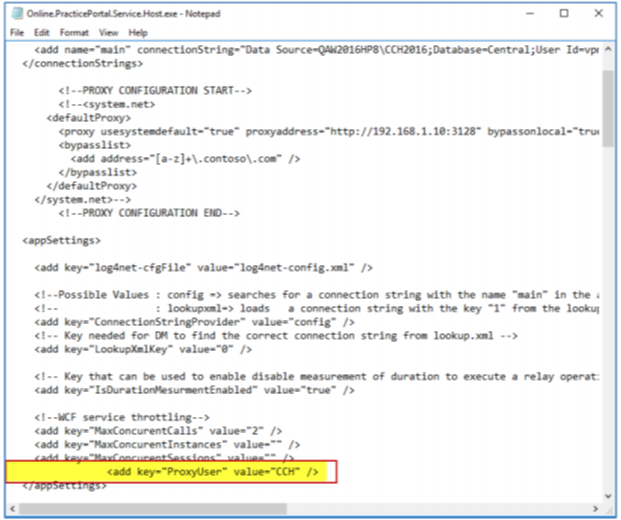This screenshot has height=520, width=621.
Task: Click the opening <defaultProxy> tag line
Action: tap(89, 118)
